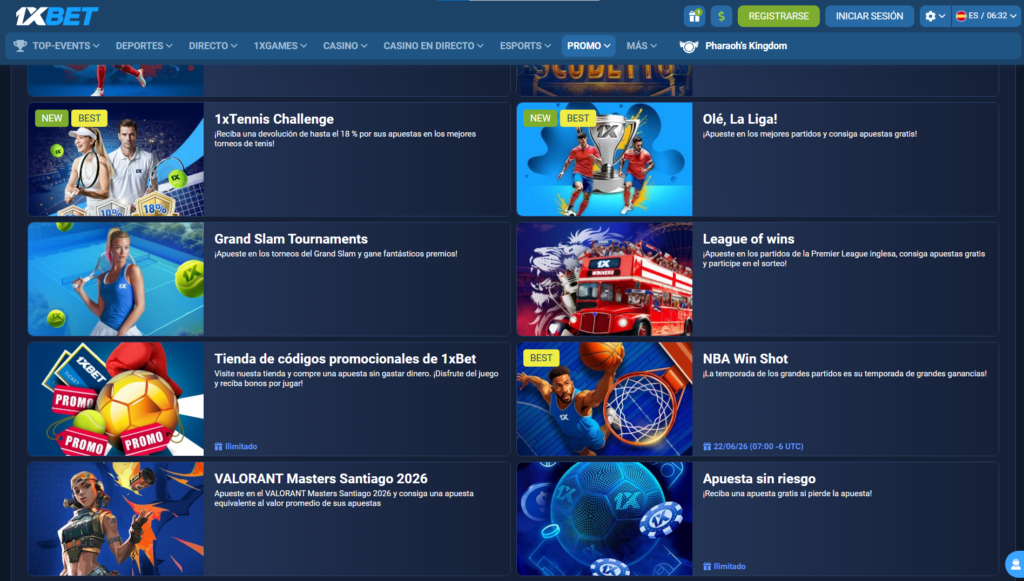Click the trophy icon beside Top-Events
The width and height of the screenshot is (1024, 581).
tap(20, 46)
